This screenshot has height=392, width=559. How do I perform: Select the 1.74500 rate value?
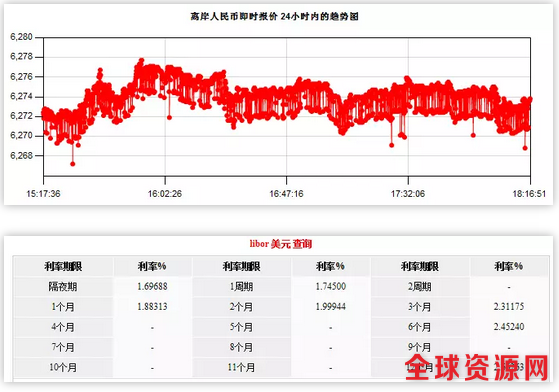(x=330, y=287)
